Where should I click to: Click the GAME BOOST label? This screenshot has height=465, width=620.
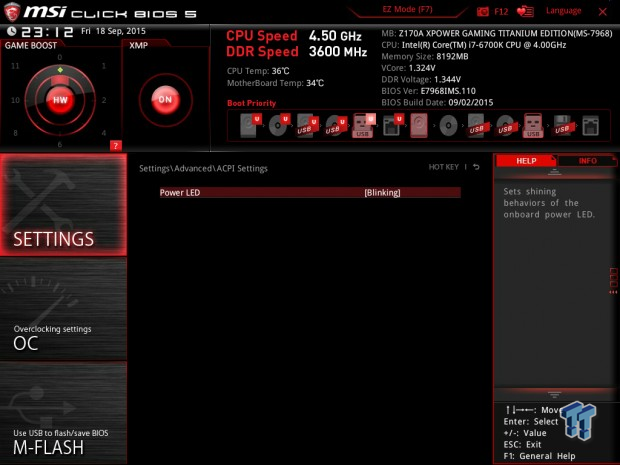click(31, 45)
